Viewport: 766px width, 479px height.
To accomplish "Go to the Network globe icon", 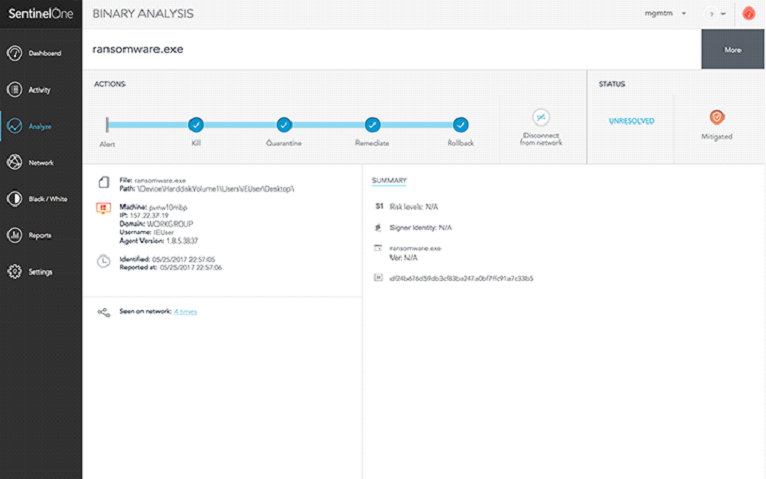I will (x=15, y=162).
